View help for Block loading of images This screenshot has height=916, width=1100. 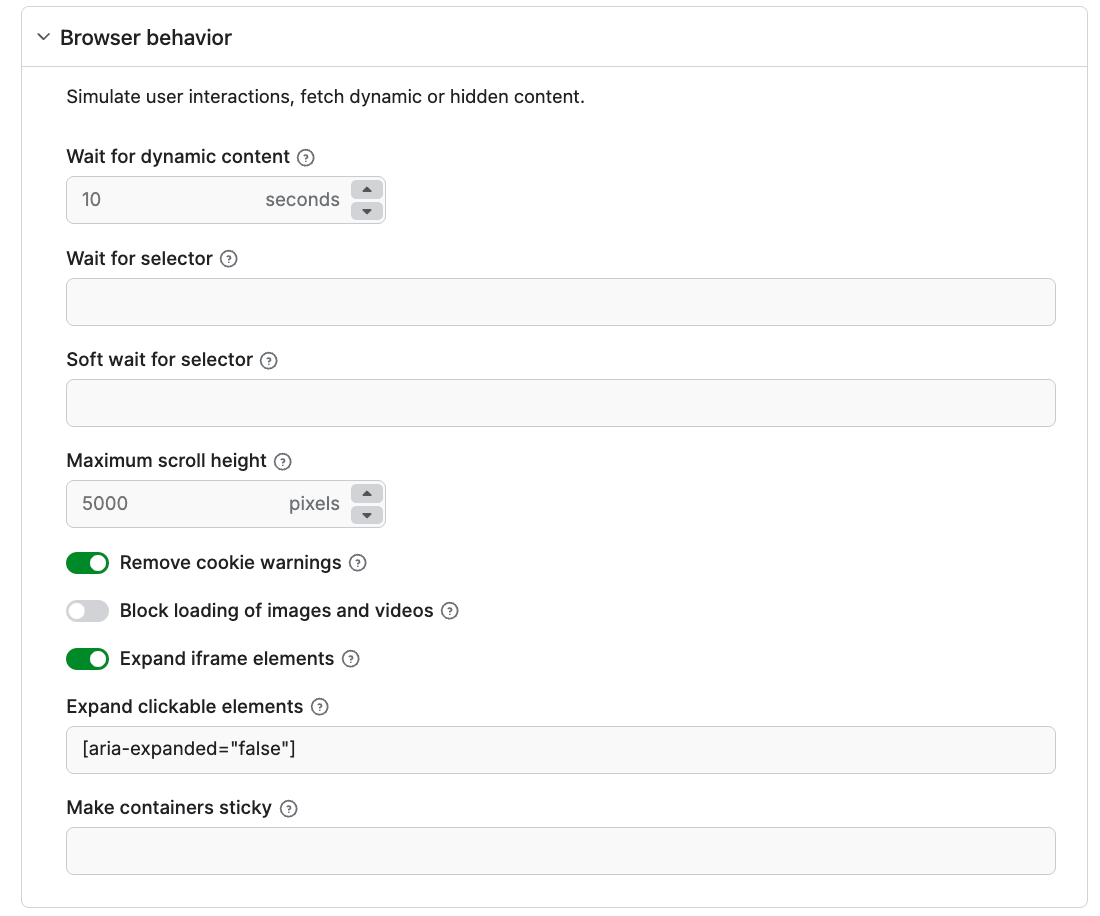tap(449, 610)
